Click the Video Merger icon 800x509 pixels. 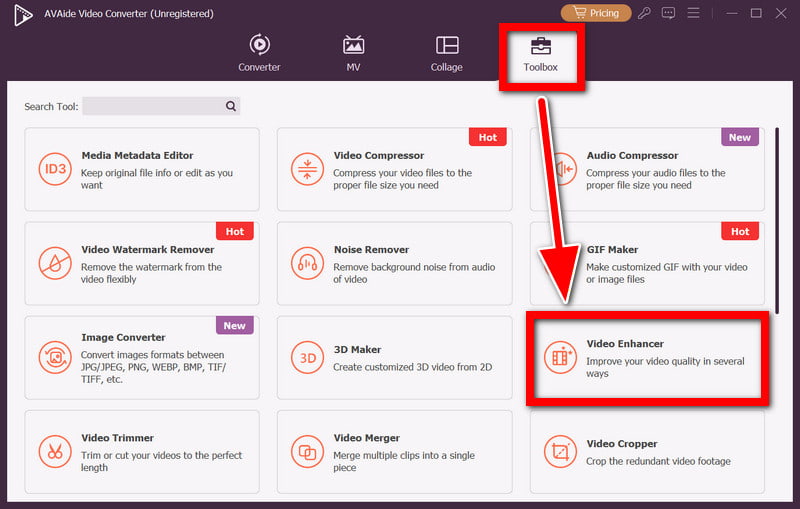(x=307, y=451)
